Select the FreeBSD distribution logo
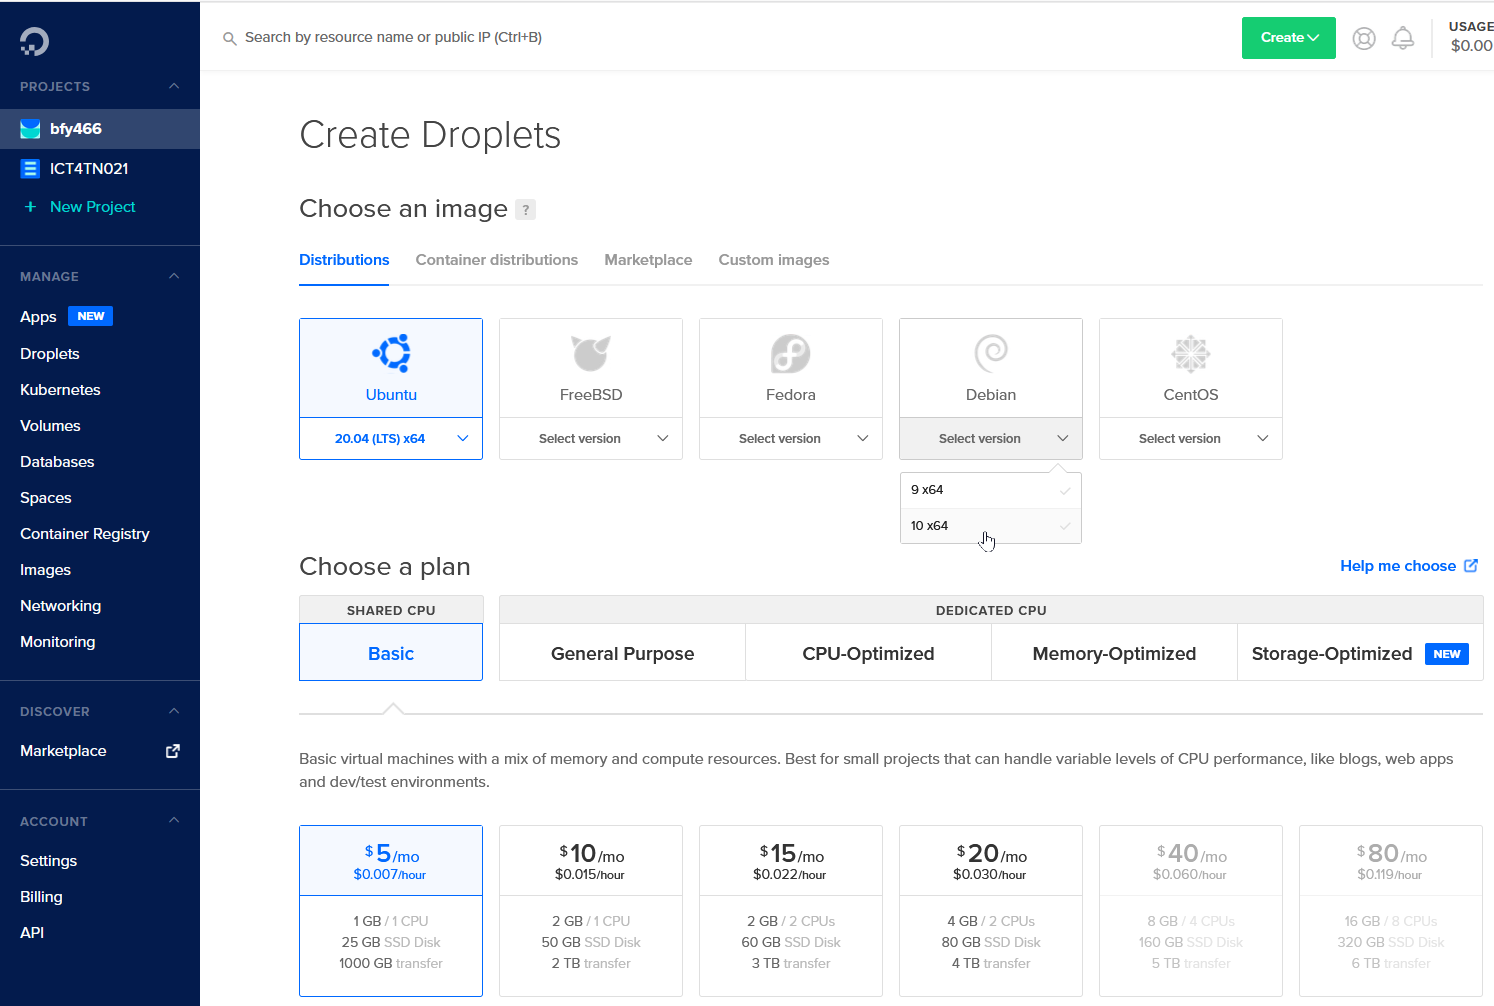This screenshot has width=1494, height=1006. [590, 353]
